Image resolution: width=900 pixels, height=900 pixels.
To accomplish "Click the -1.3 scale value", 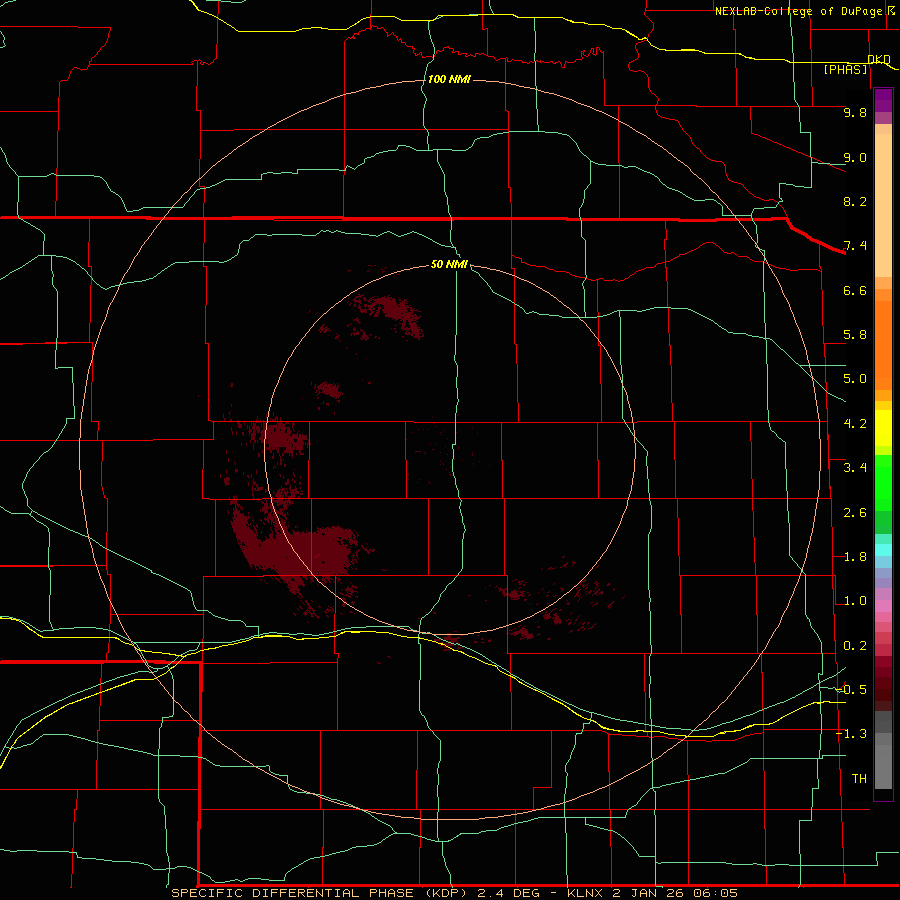I will [x=852, y=734].
